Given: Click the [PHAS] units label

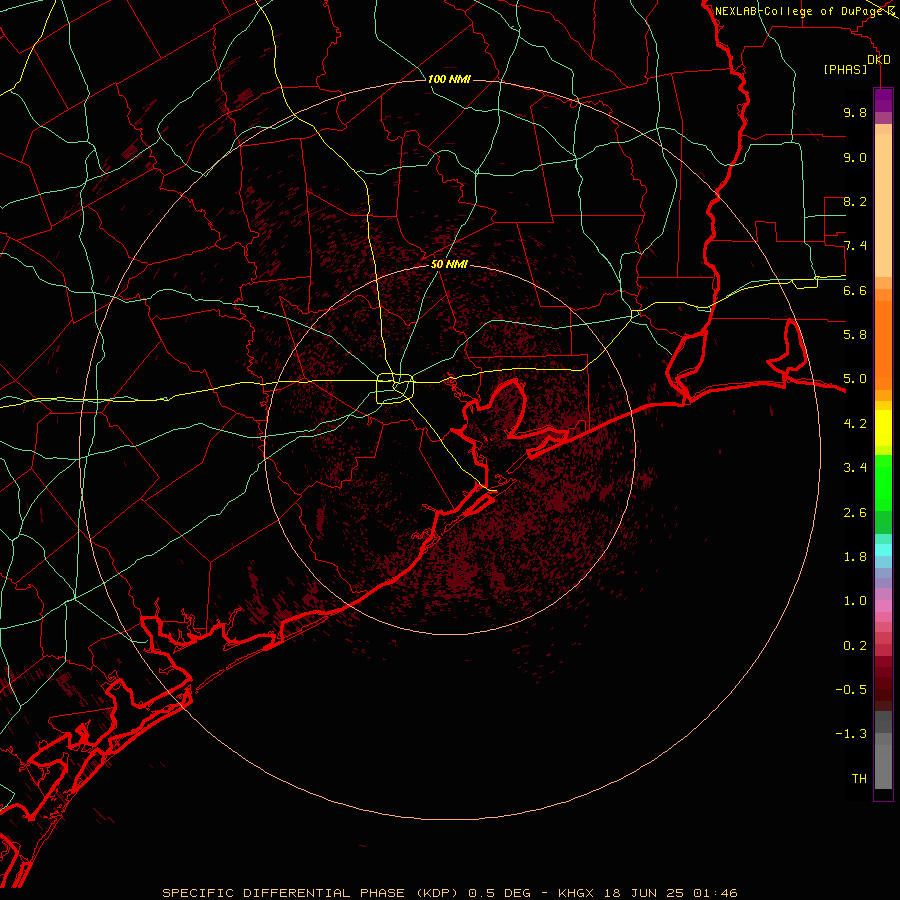Looking at the screenshot, I should pyautogui.click(x=845, y=69).
